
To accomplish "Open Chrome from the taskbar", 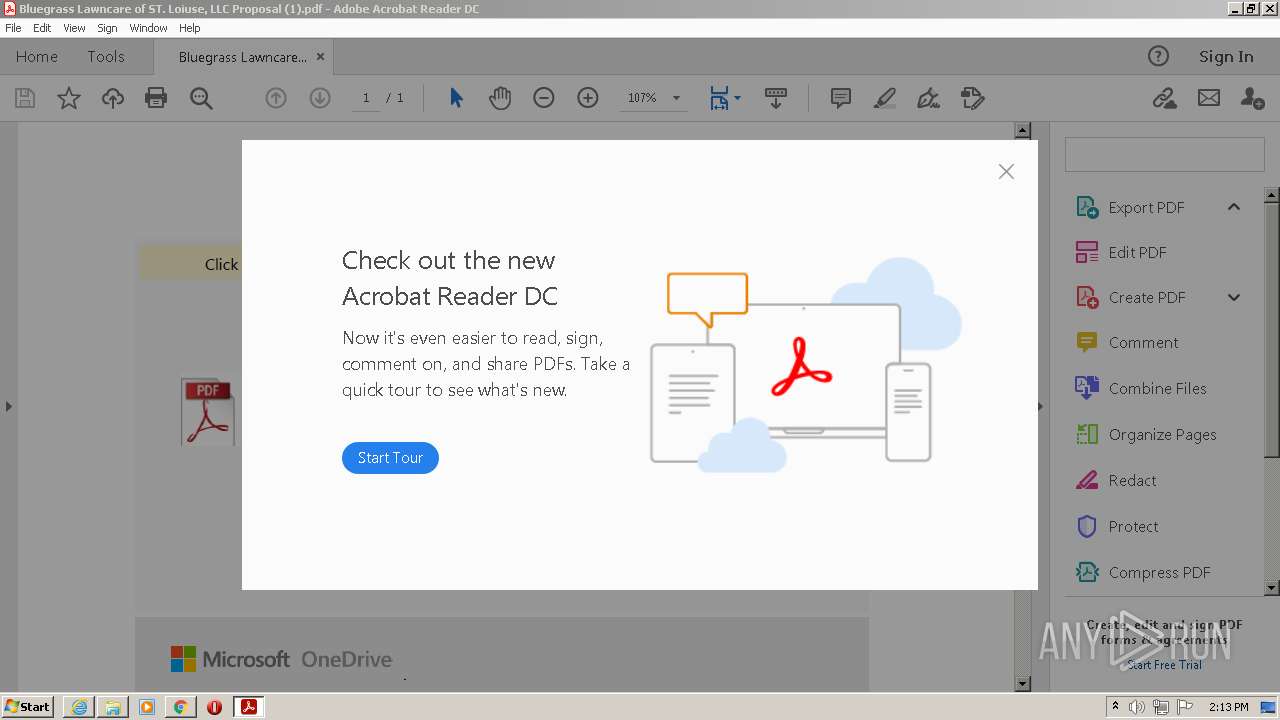I will (x=180, y=707).
